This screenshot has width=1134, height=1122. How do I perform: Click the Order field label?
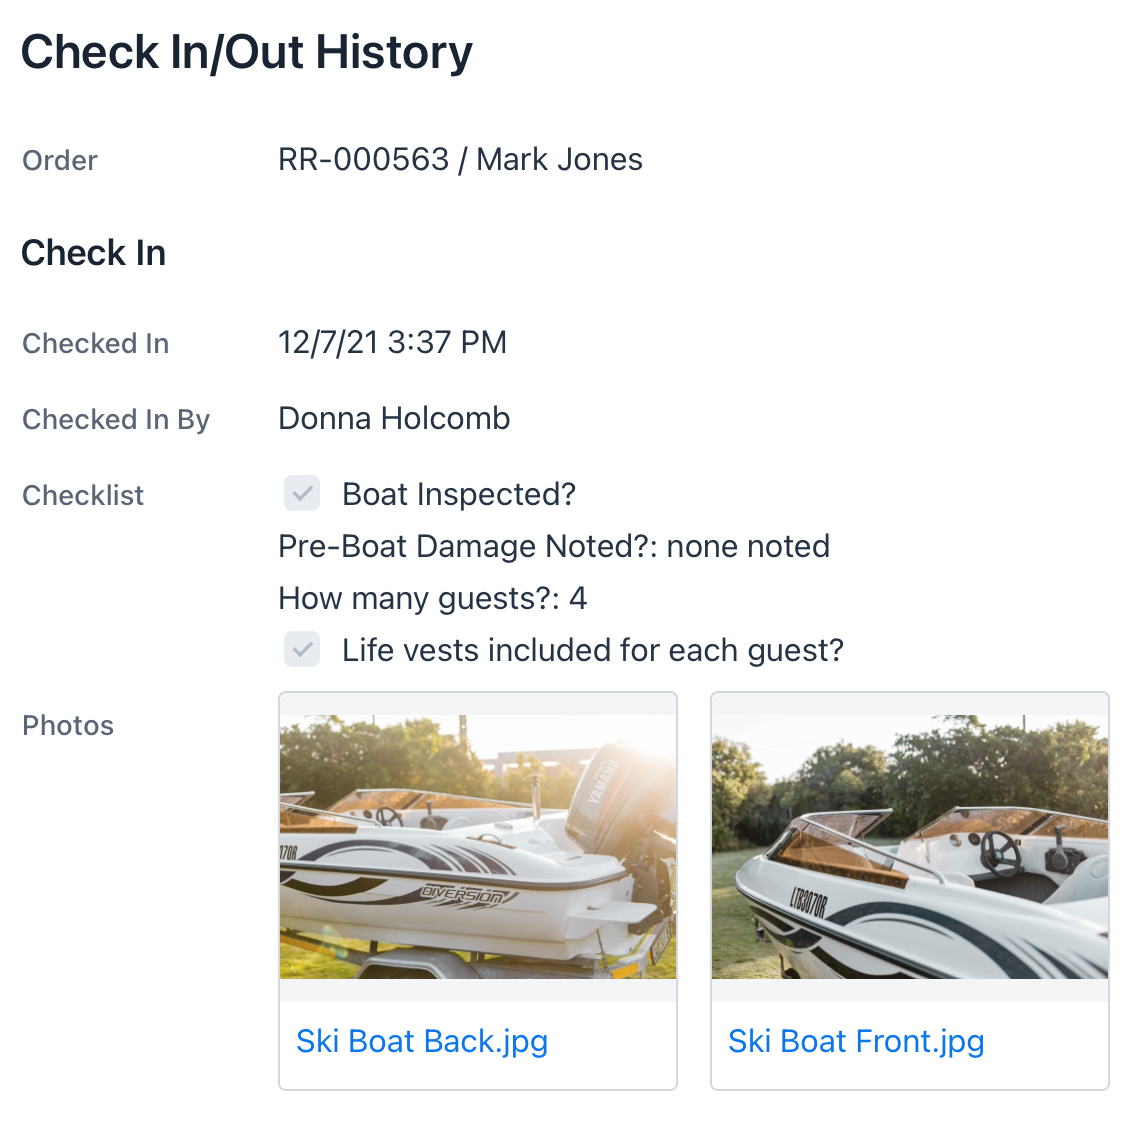coord(59,160)
